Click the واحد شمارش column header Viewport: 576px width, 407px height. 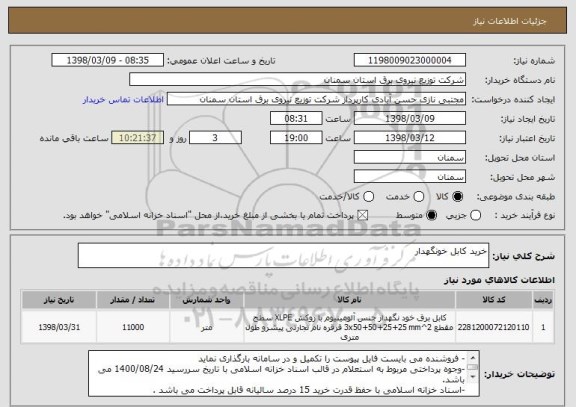(x=206, y=300)
